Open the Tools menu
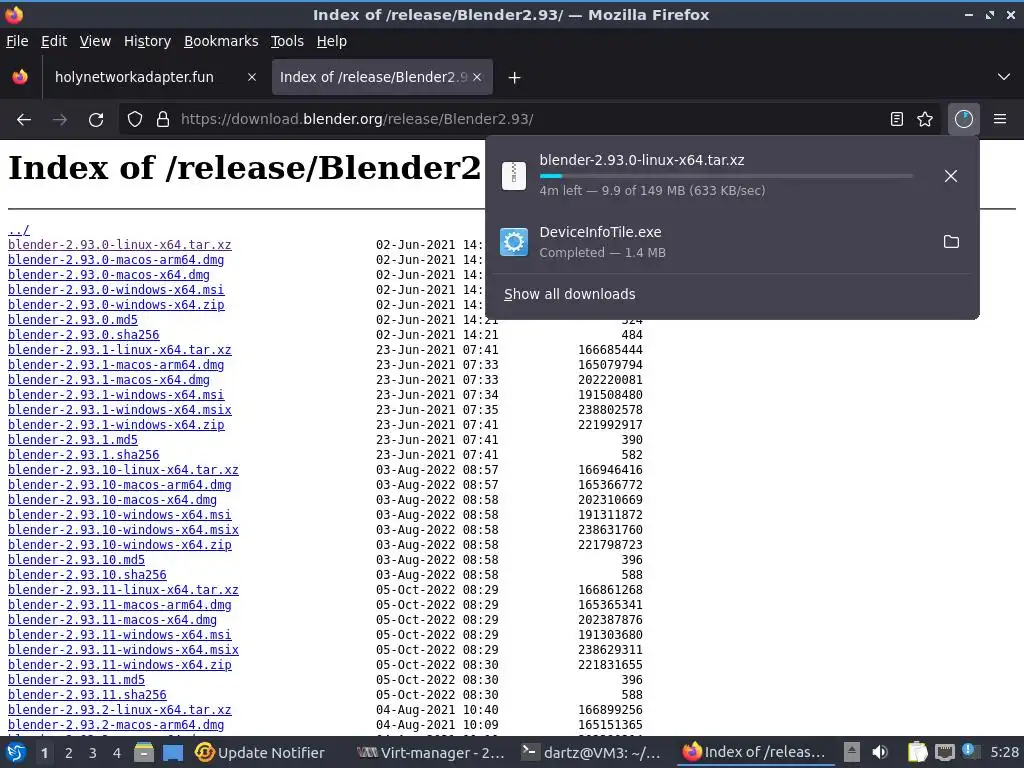1024x768 pixels. pos(287,41)
